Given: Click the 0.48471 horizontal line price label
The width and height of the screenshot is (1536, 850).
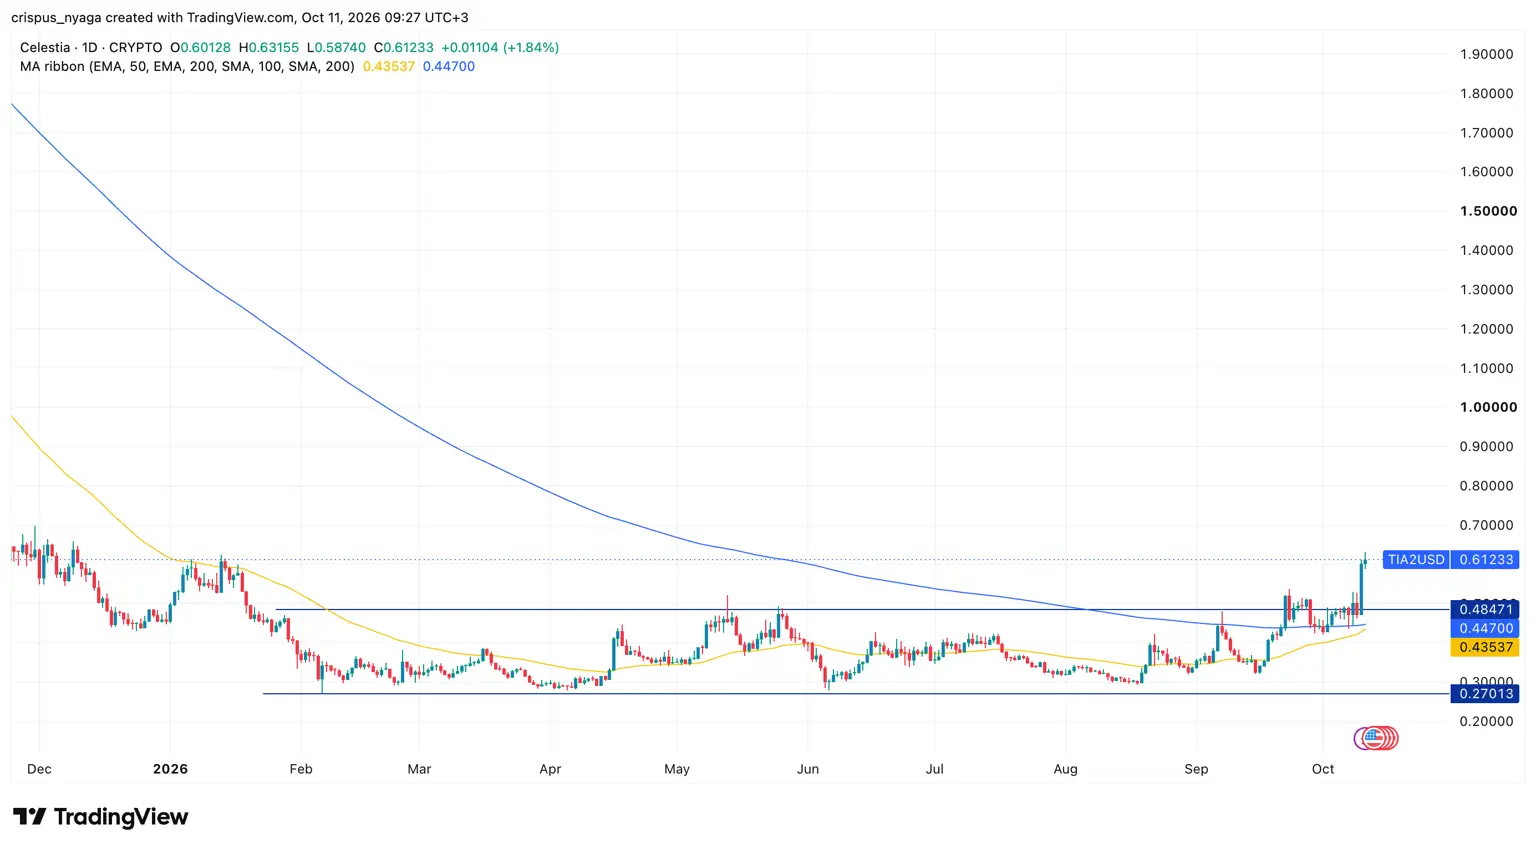Looking at the screenshot, I should coord(1485,609).
